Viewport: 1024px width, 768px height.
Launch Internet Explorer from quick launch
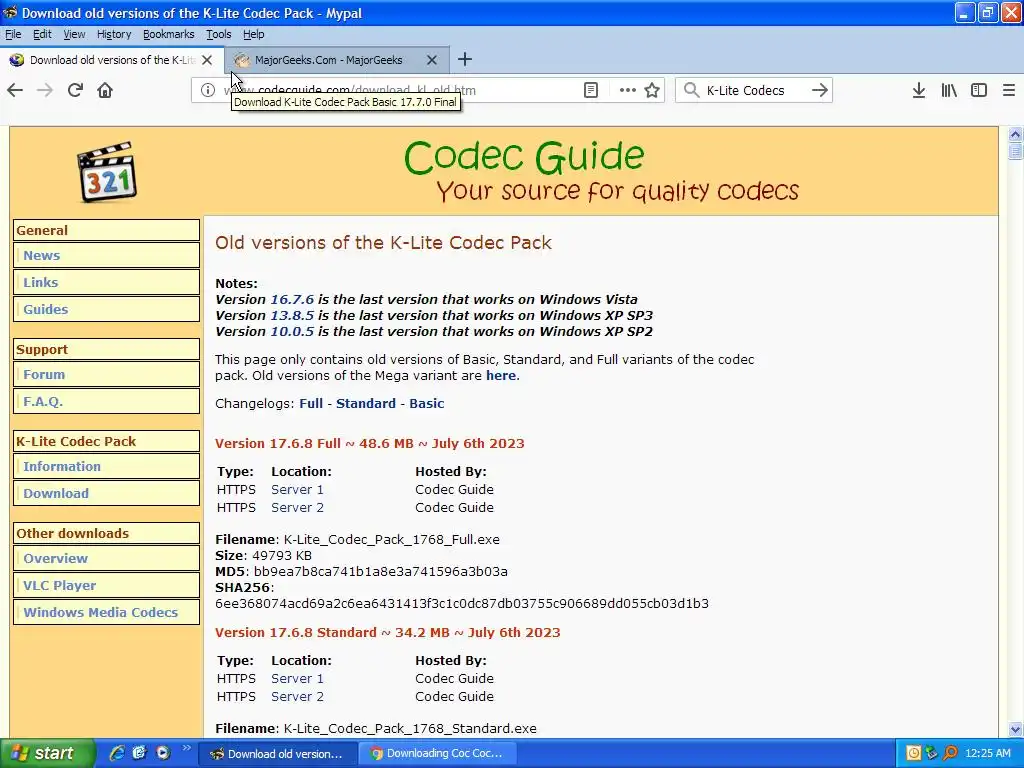[x=117, y=753]
